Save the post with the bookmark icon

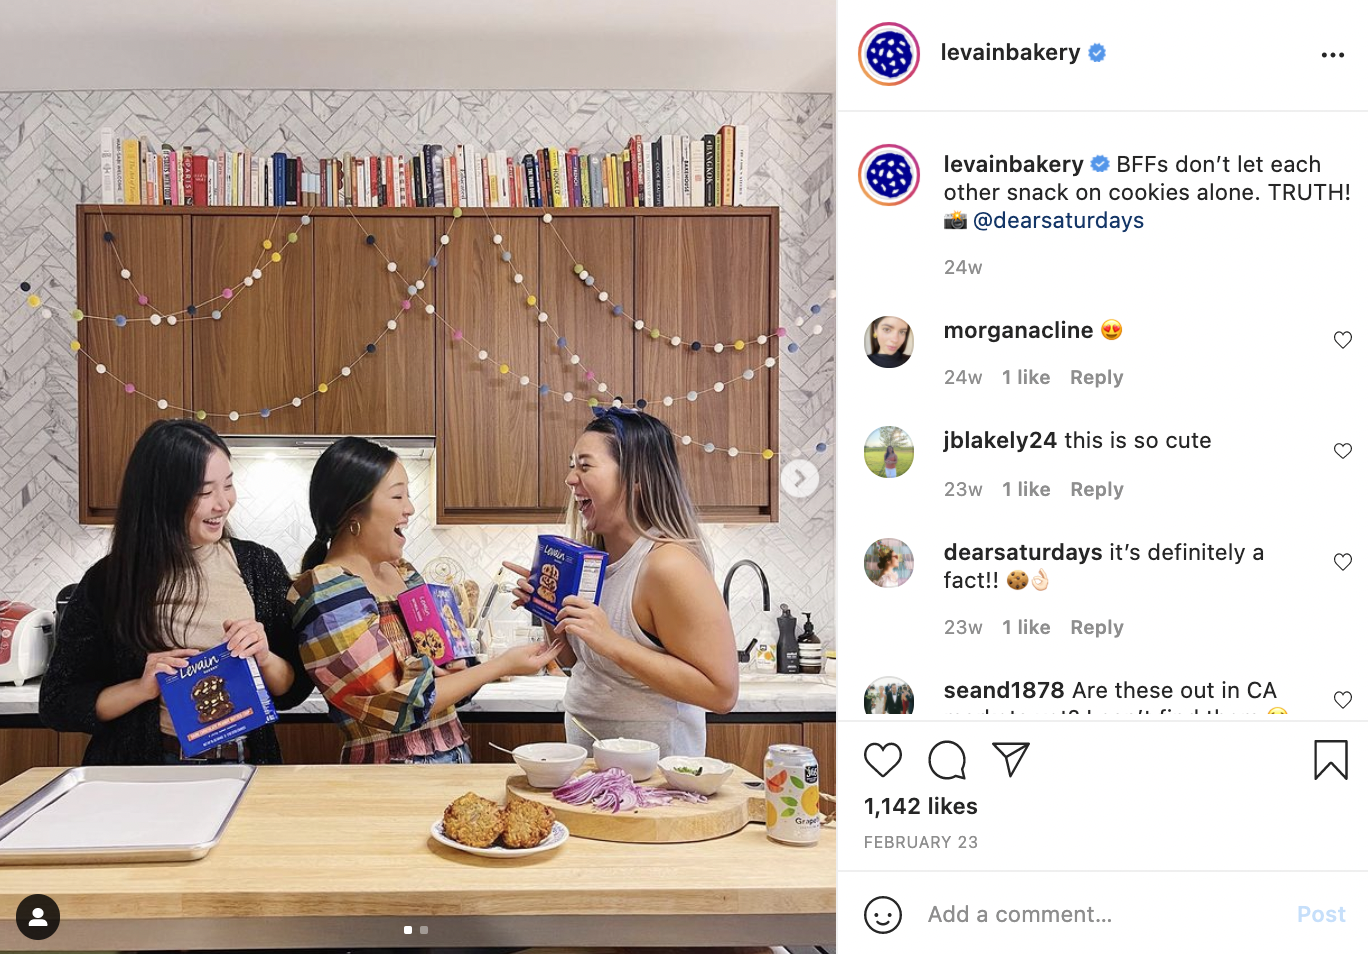click(1331, 760)
